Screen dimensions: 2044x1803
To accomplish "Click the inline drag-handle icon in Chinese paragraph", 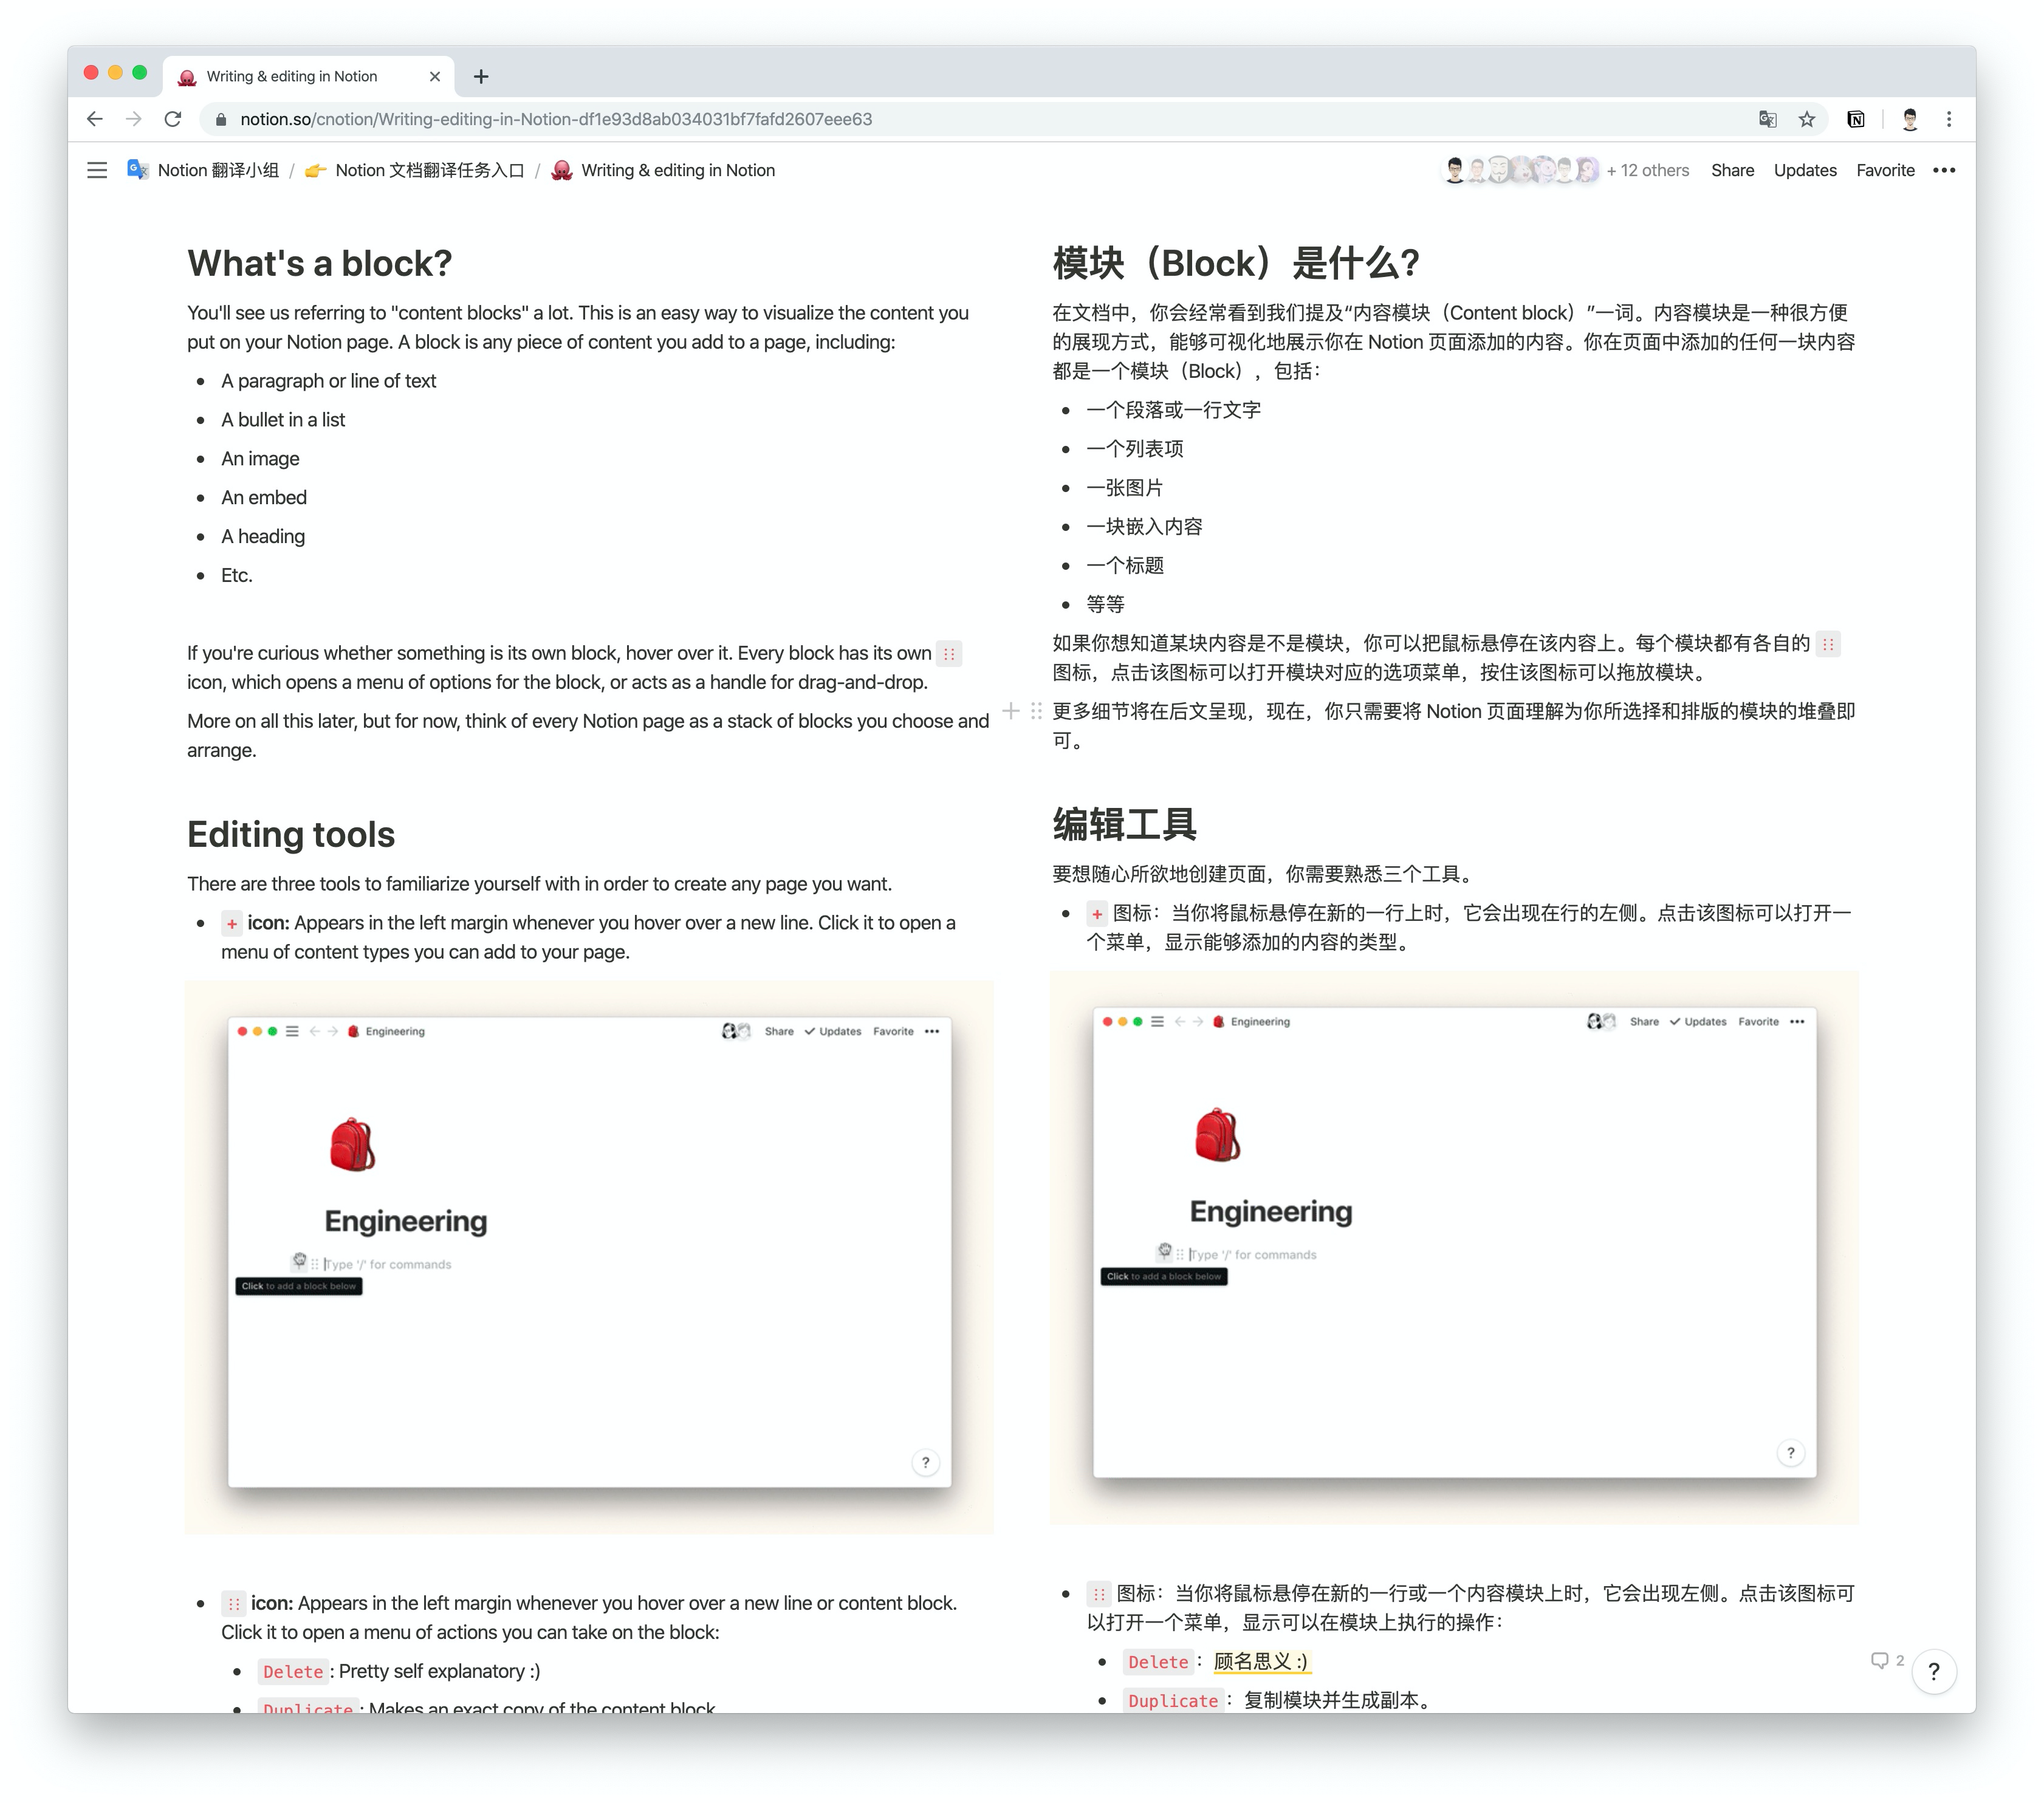I will click(1828, 644).
